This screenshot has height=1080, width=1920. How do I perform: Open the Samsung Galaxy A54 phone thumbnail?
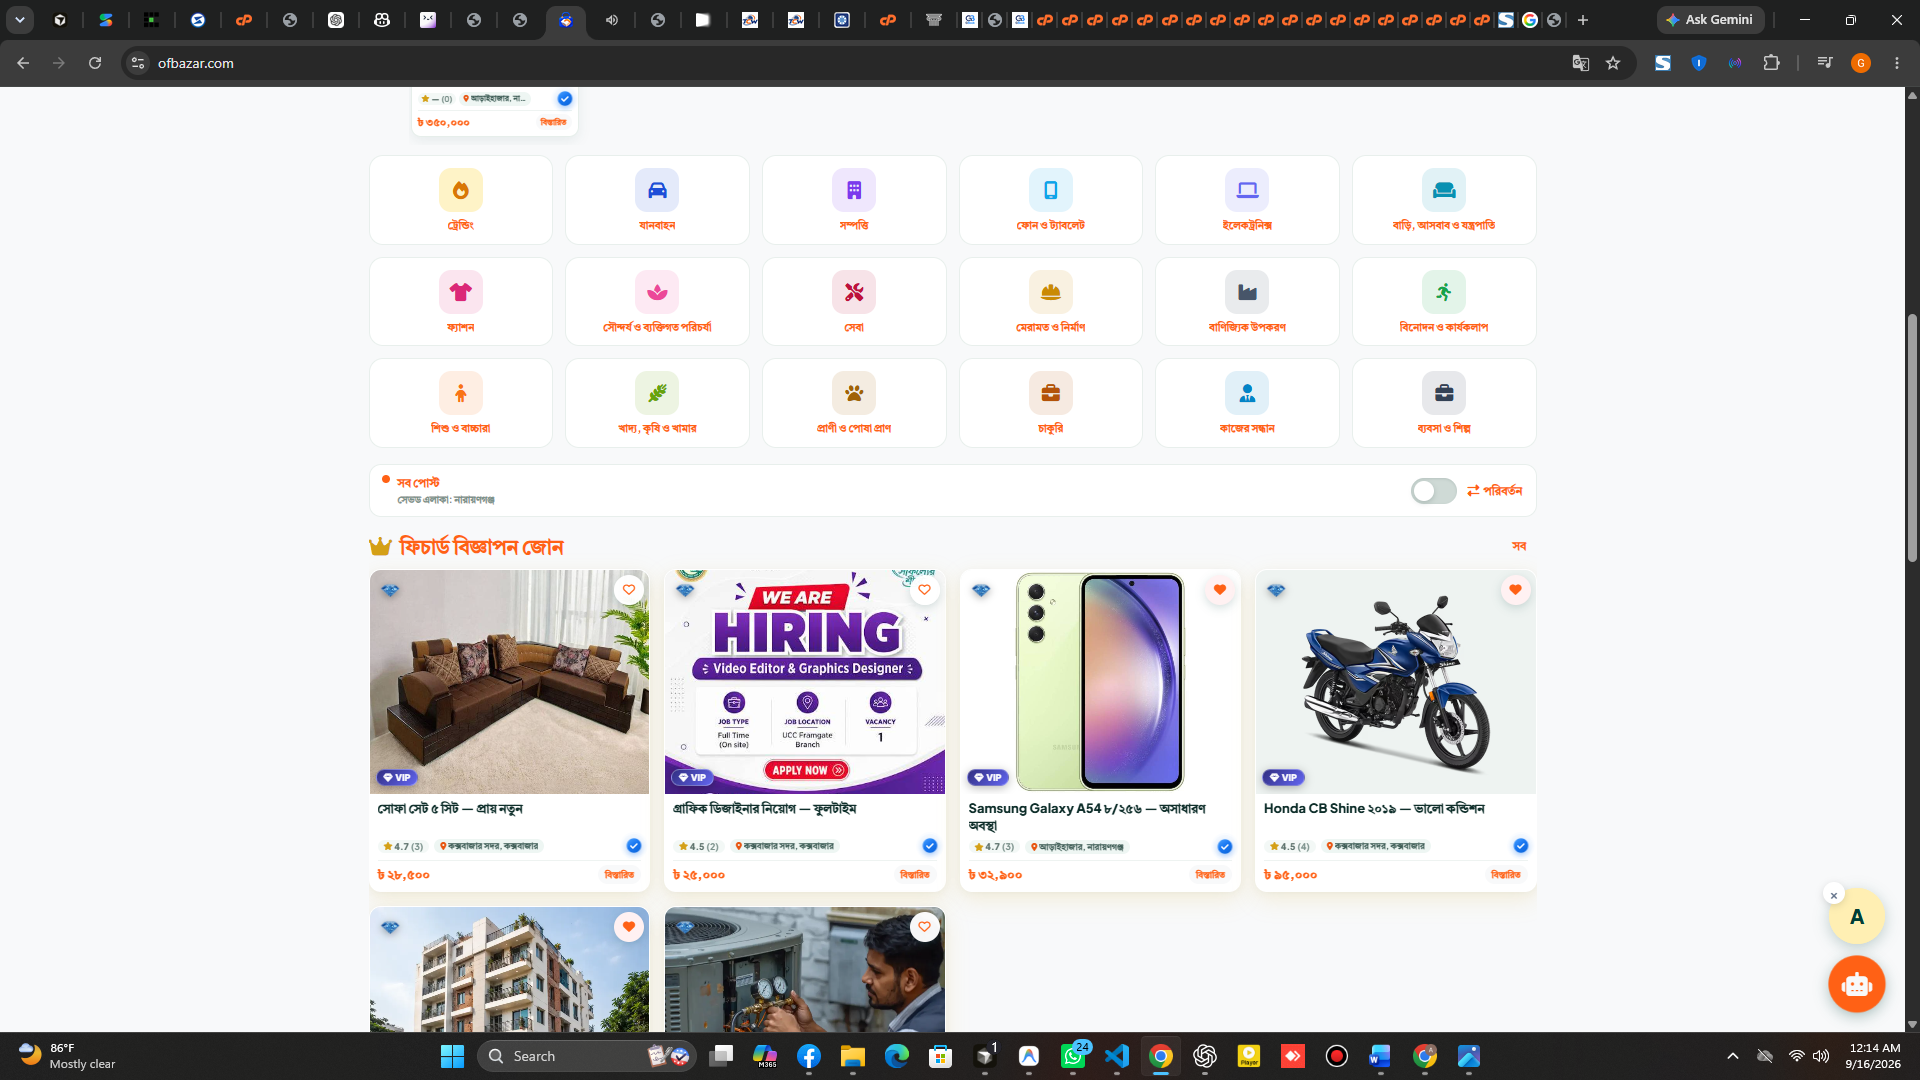click(x=1100, y=682)
